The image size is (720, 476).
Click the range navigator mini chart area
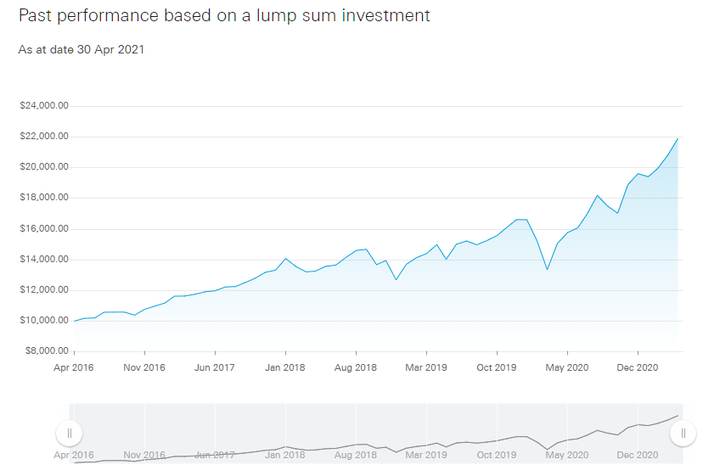coord(376,433)
